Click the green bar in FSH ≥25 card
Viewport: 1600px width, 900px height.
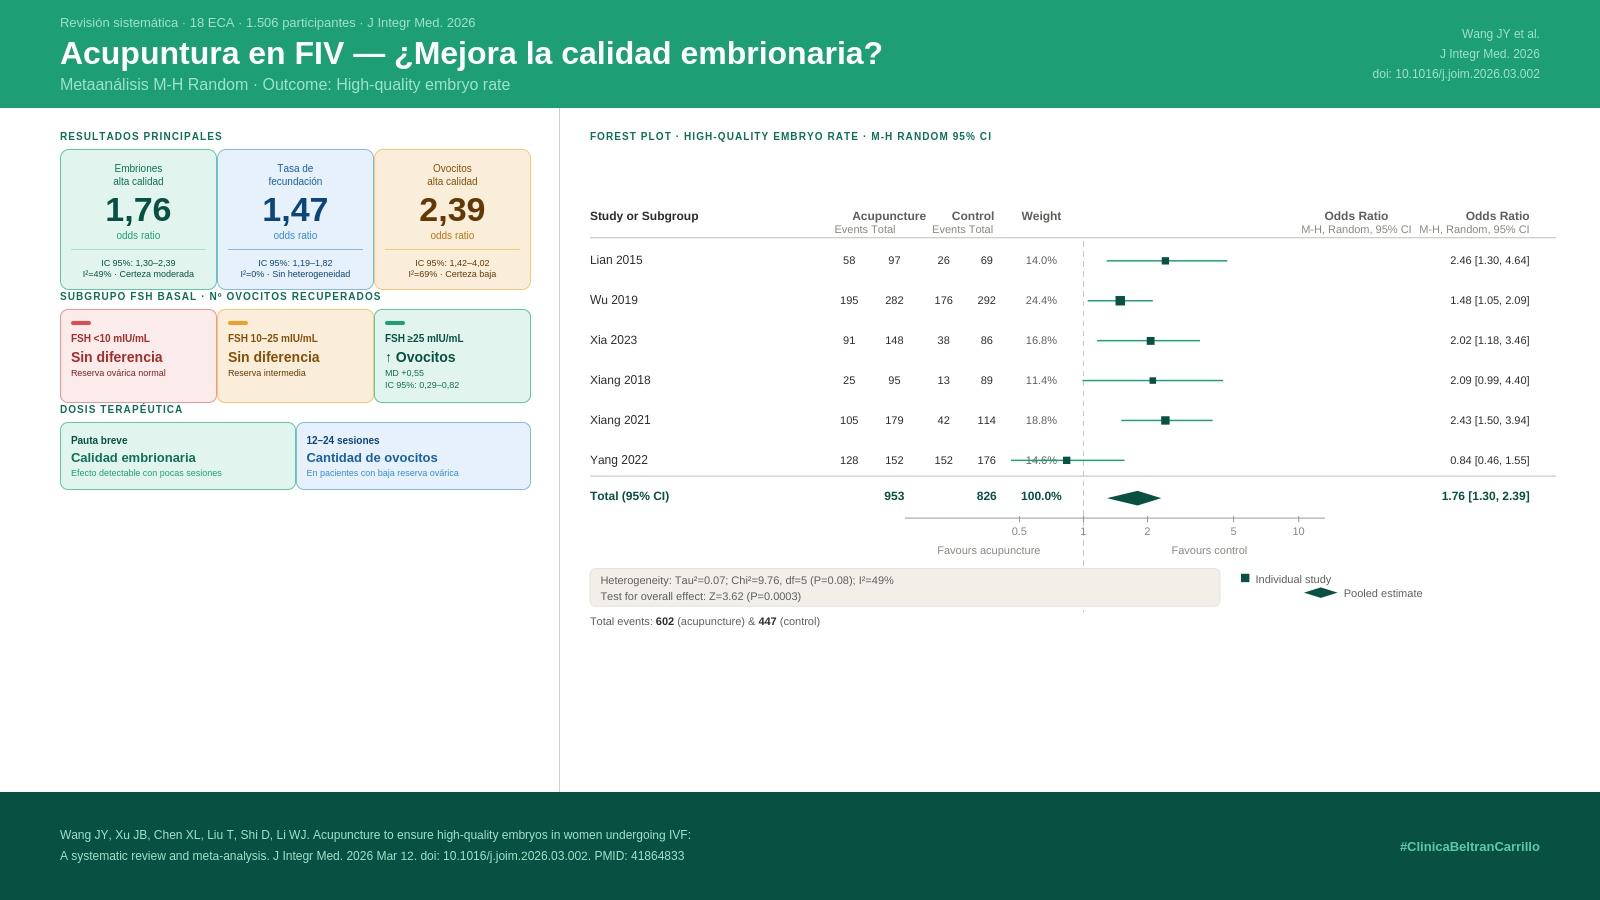tap(395, 323)
